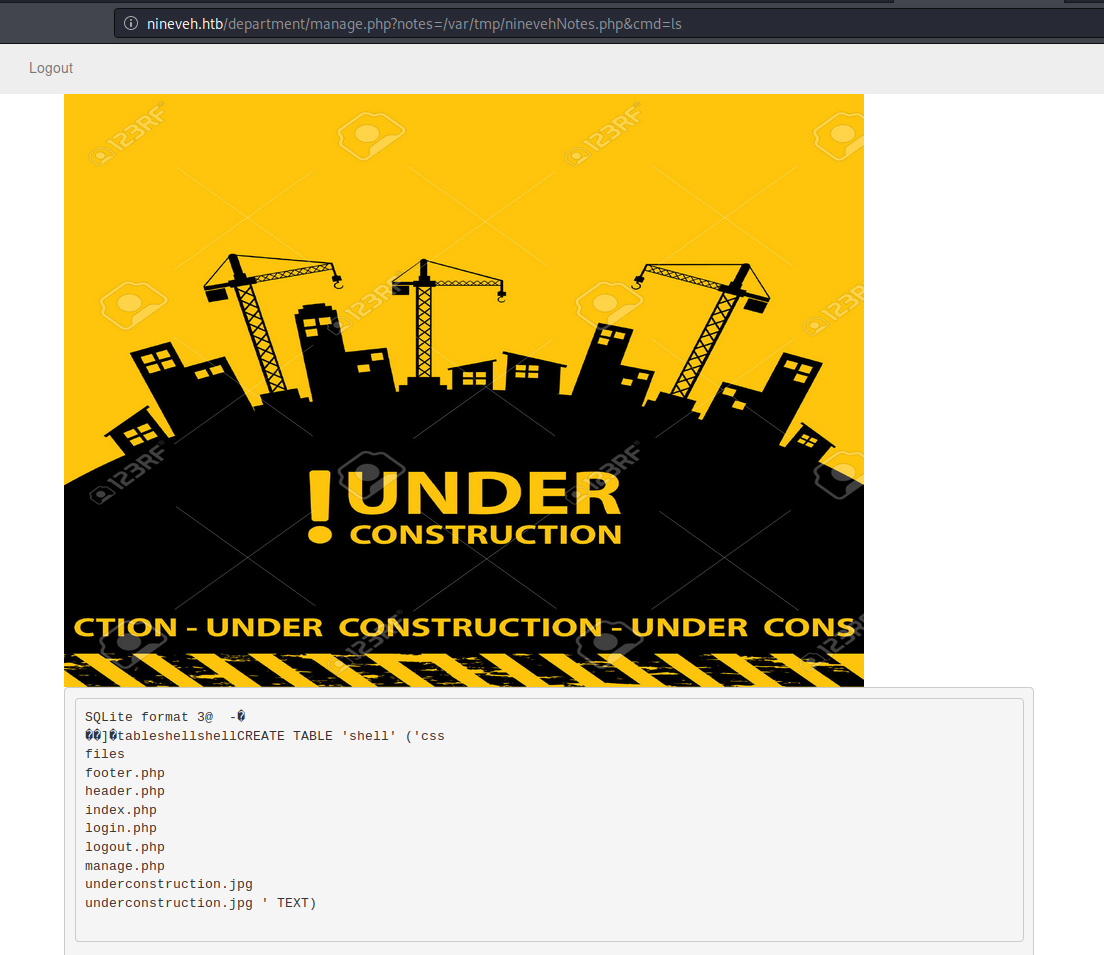Click the 'SQLite format 3@' output line
Screen dimensions: 1104x955
tap(165, 717)
